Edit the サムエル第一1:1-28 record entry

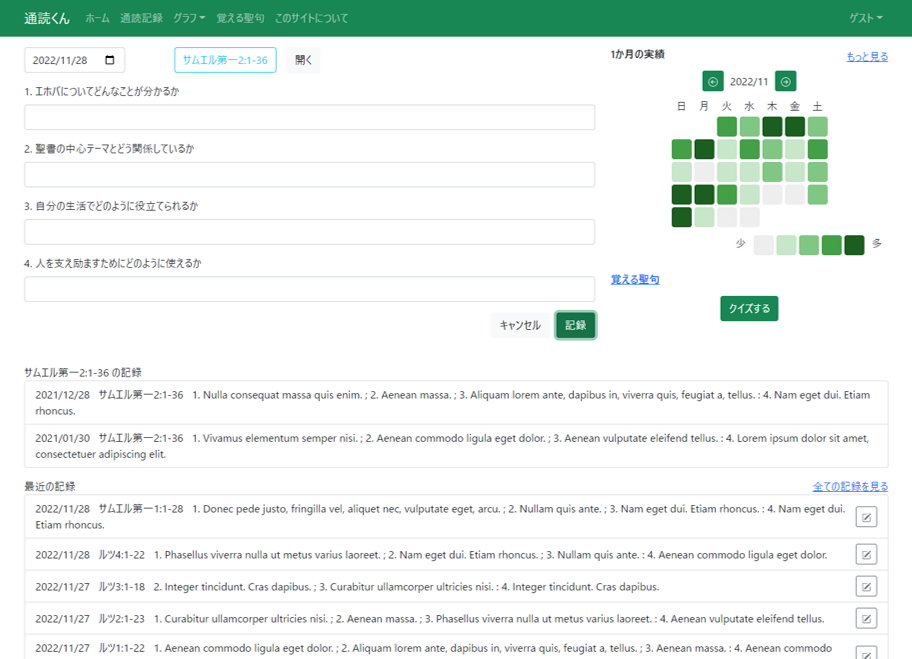pos(866,517)
